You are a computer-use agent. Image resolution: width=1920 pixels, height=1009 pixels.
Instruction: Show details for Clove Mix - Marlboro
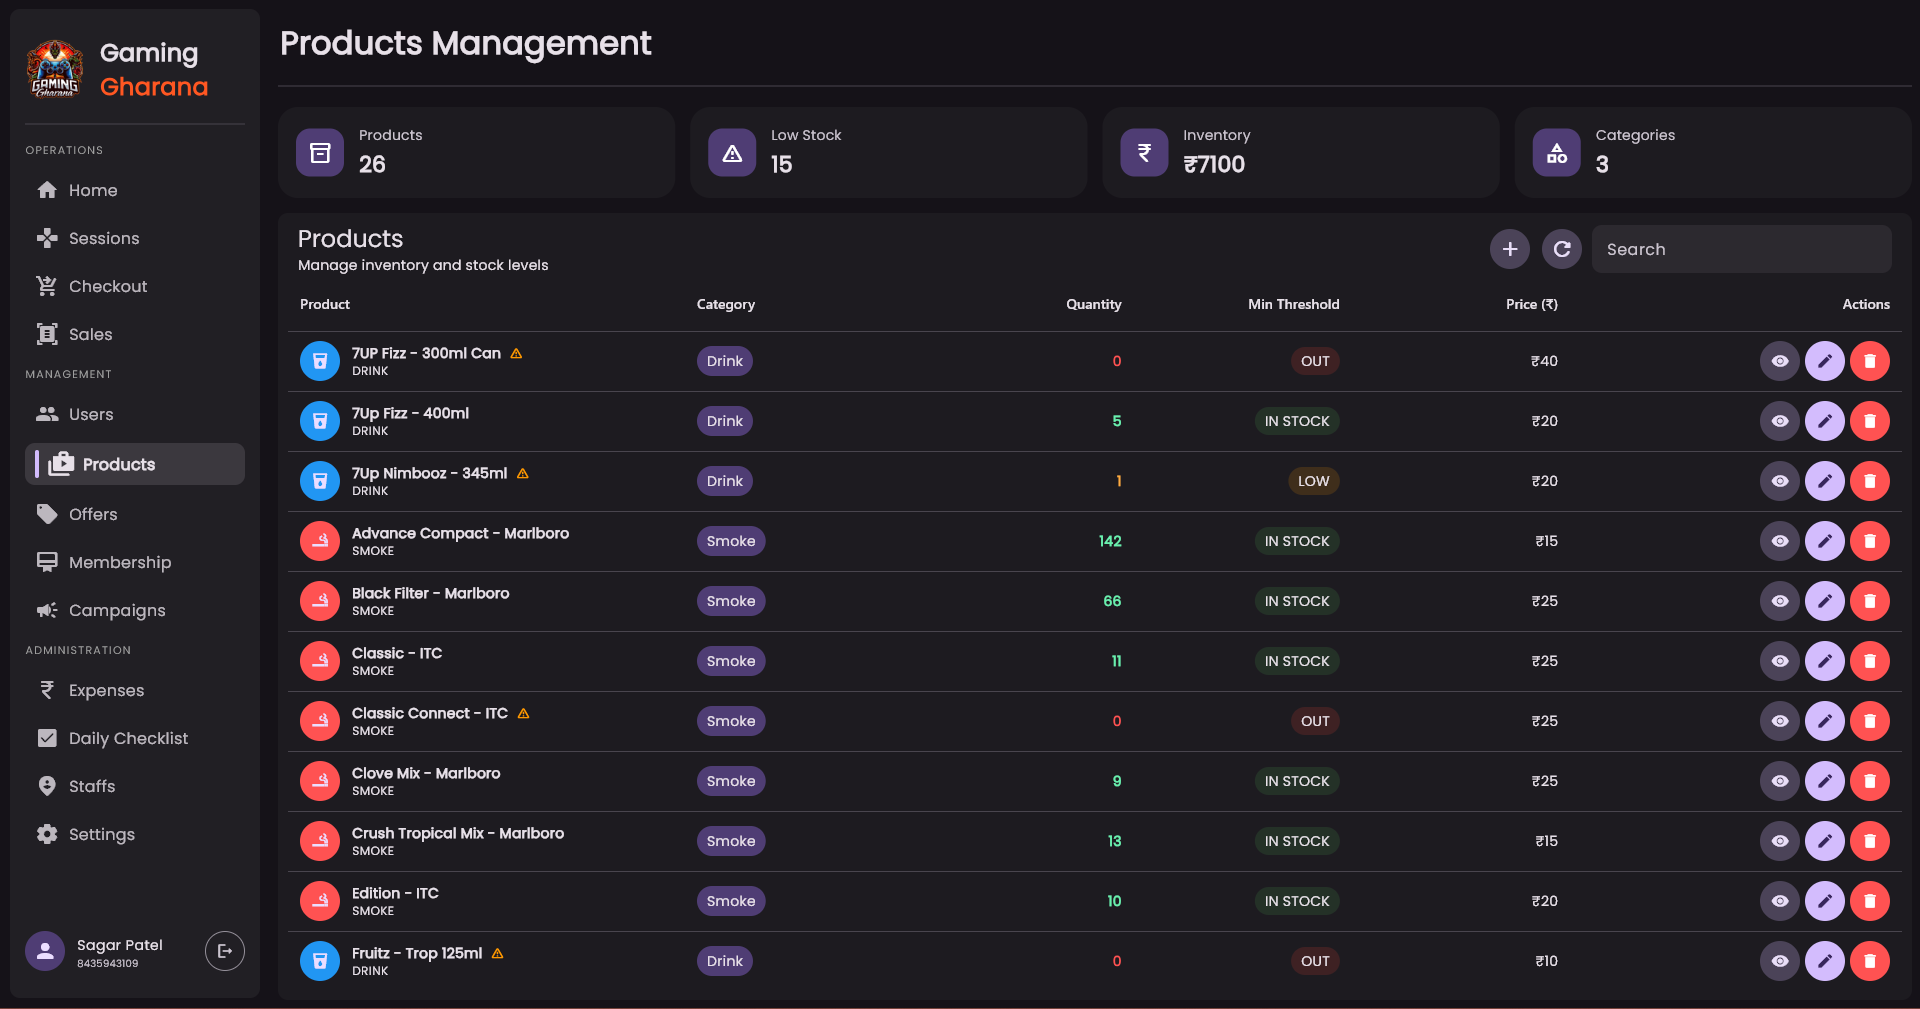pos(1779,781)
